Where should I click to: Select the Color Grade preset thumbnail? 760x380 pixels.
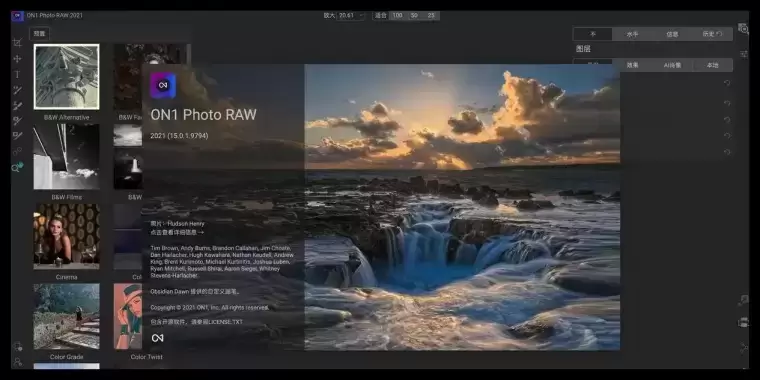(66, 317)
